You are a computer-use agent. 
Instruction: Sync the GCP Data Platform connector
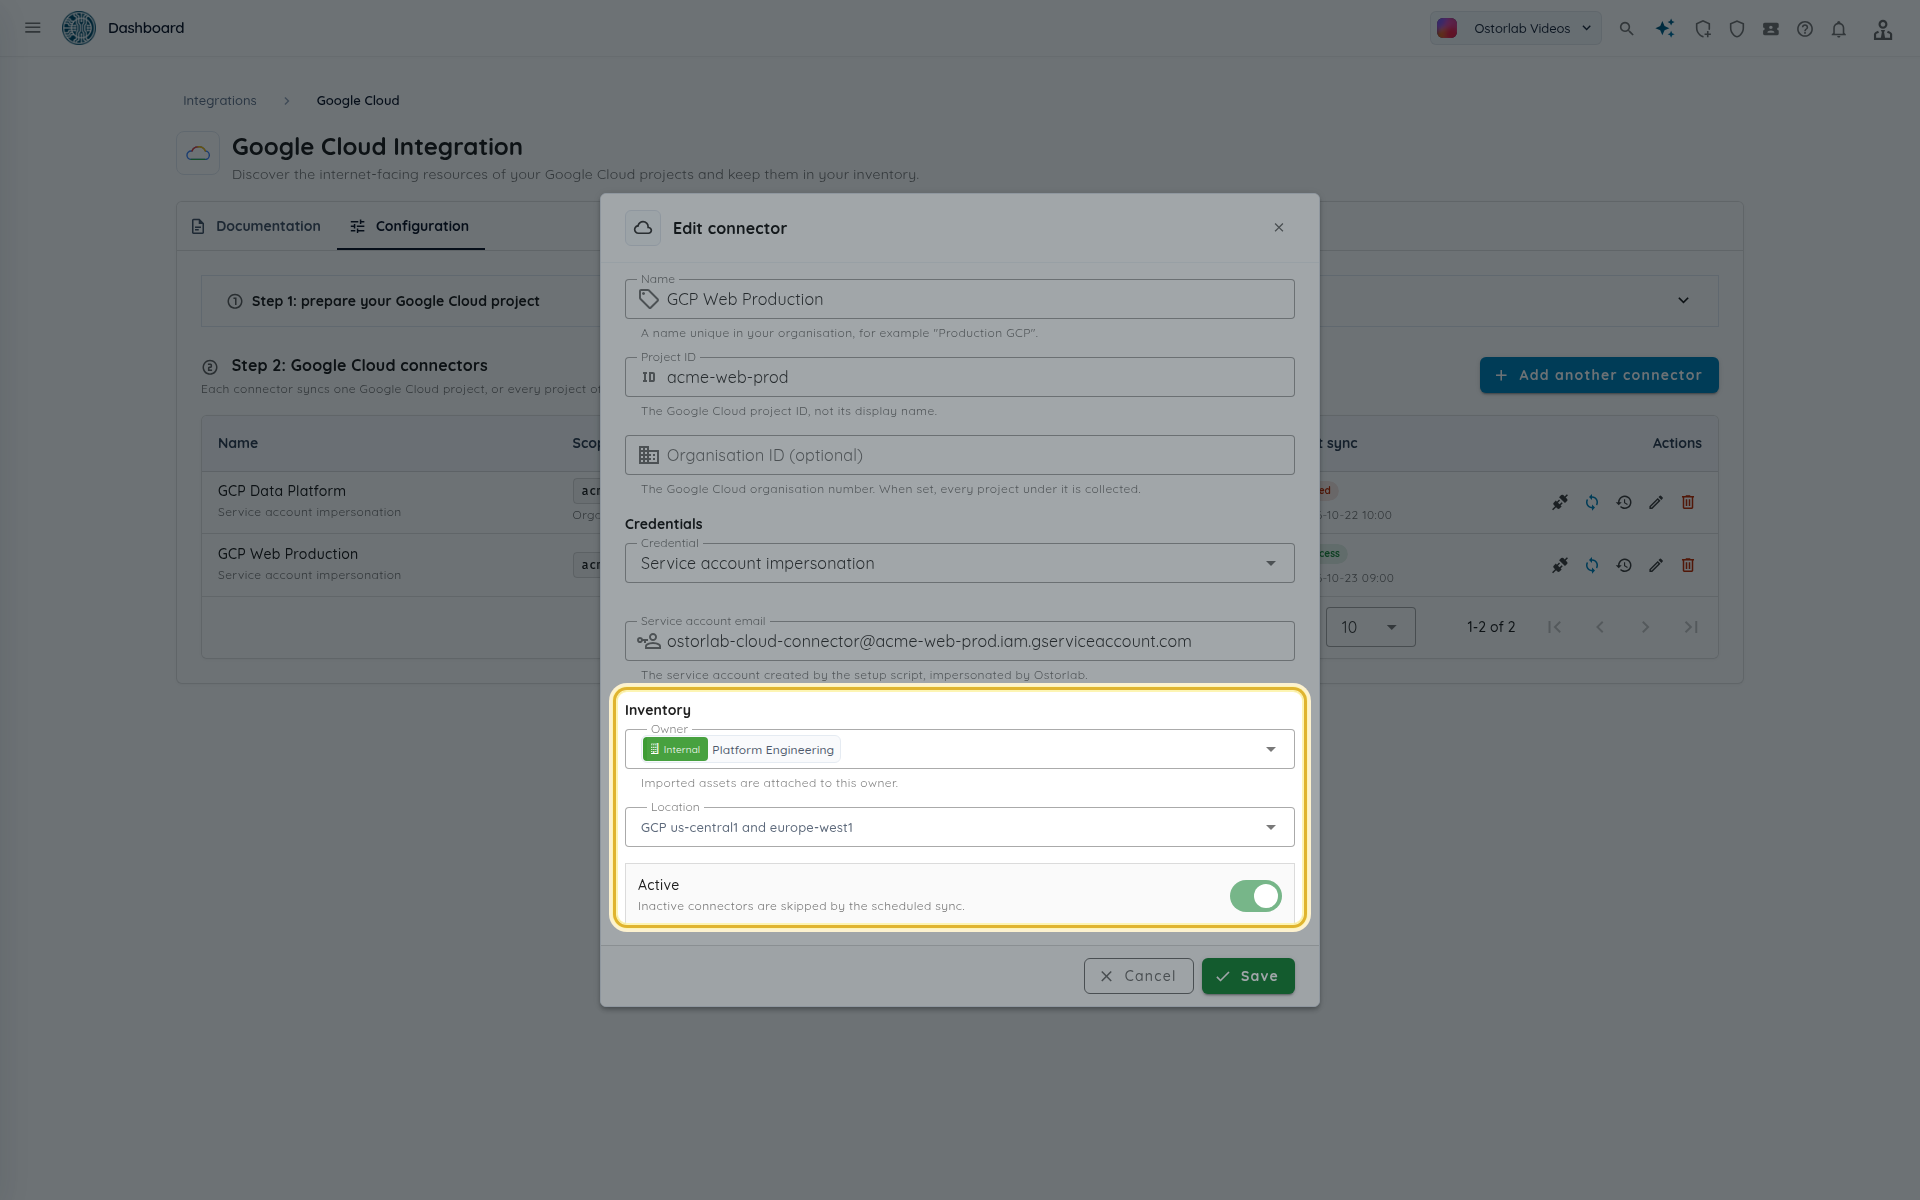(x=1592, y=502)
